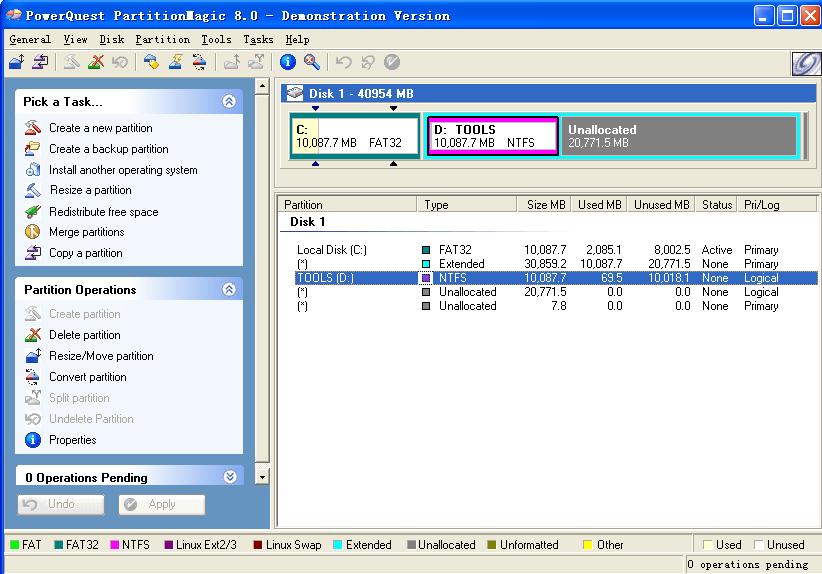Image resolution: width=822 pixels, height=574 pixels.
Task: Collapse the Partition Operations panel
Action: pyautogui.click(x=229, y=289)
